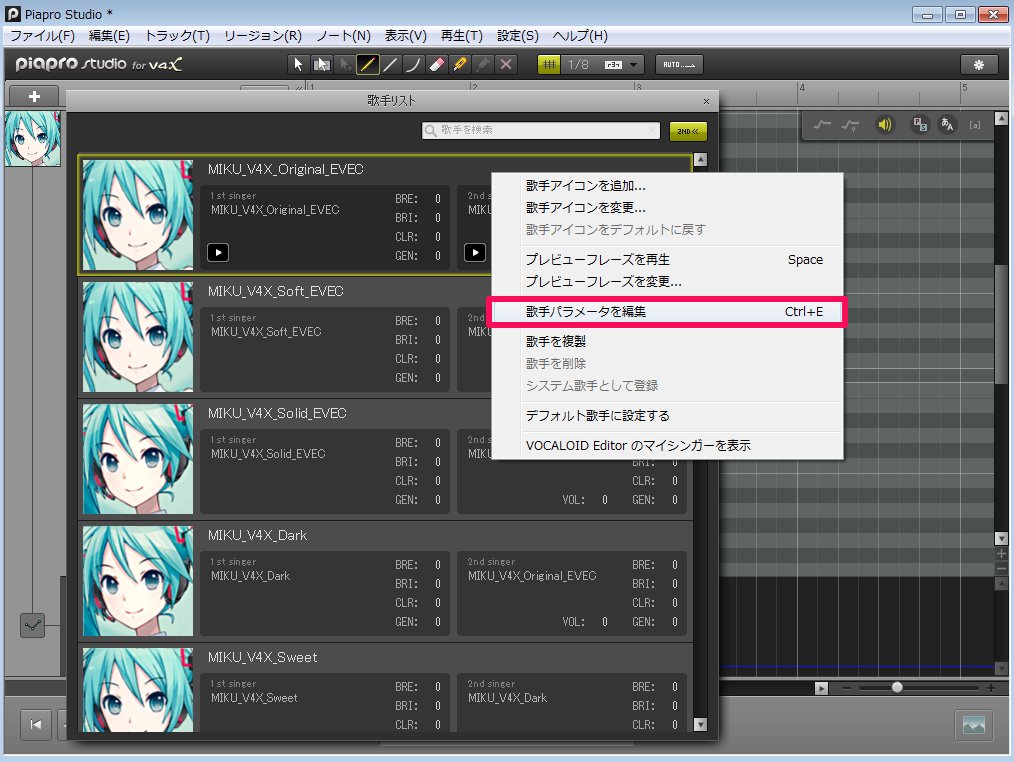This screenshot has width=1014, height=762.
Task: Click the AUTO scroll button
Action: click(x=679, y=64)
